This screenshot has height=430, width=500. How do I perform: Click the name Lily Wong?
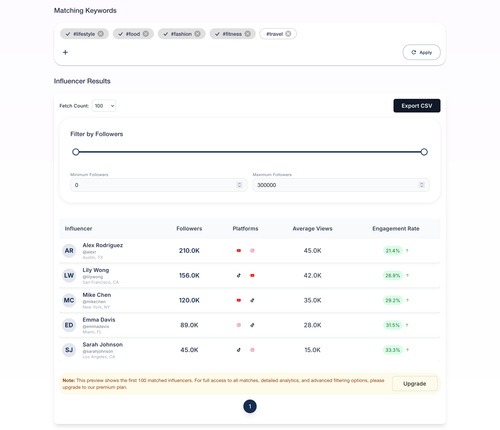click(x=96, y=270)
